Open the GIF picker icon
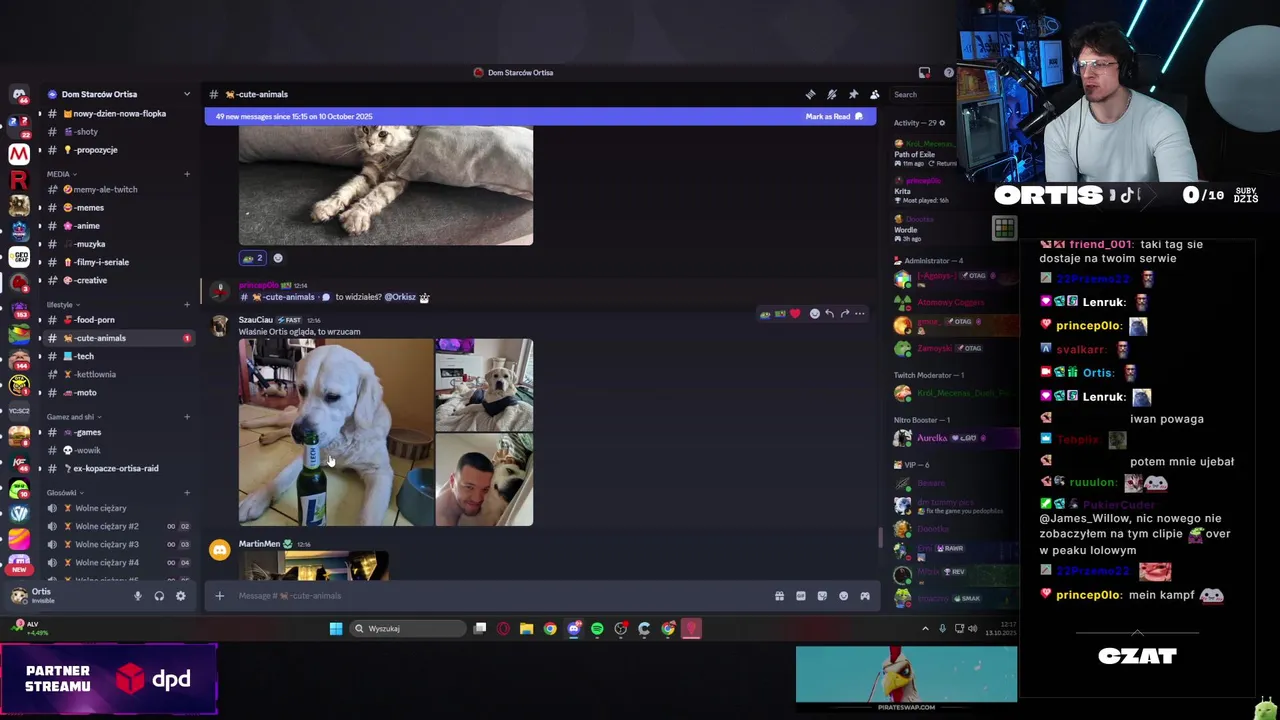The image size is (1280, 720). click(800, 596)
